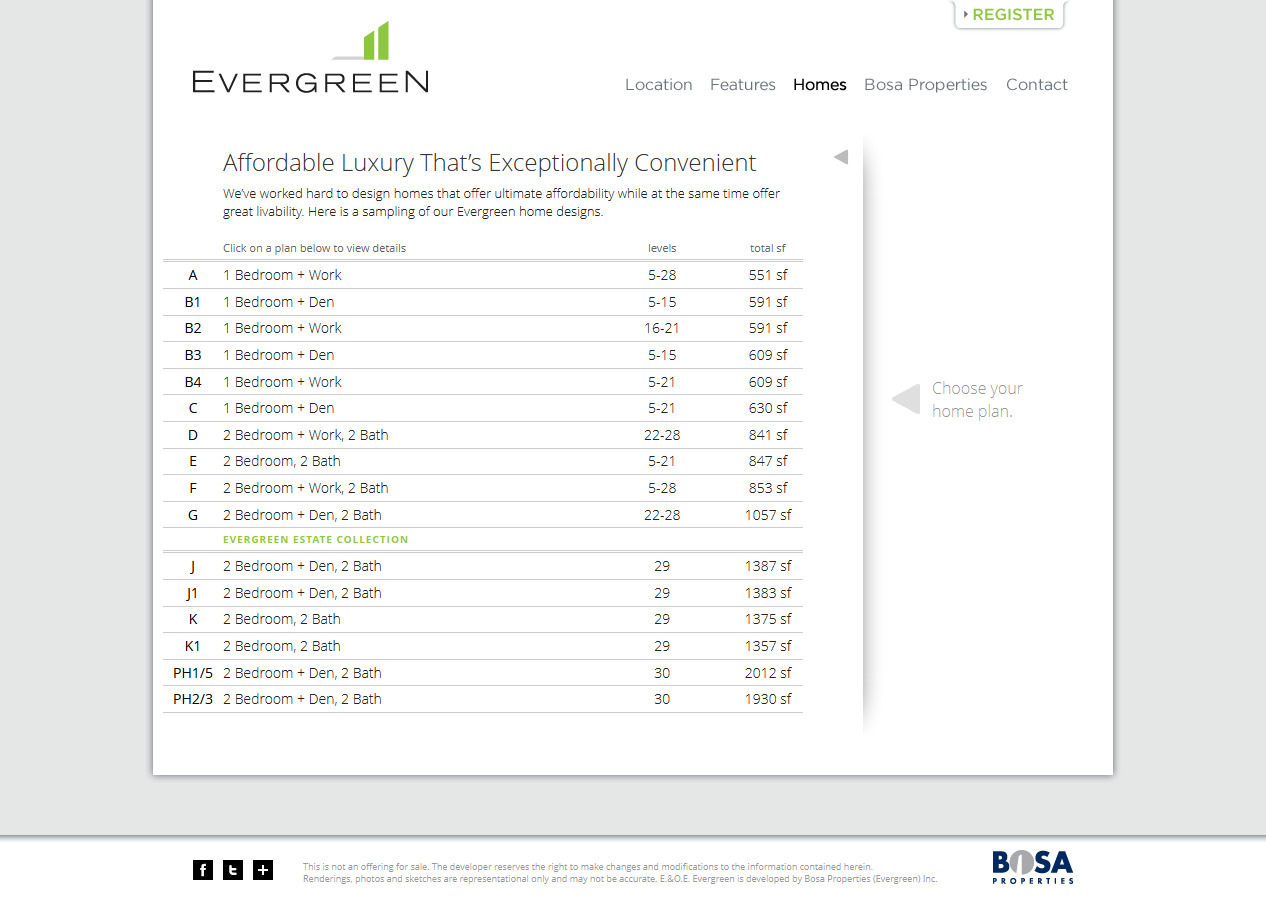Viewport: 1266px width, 900px height.
Task: Select plan B4 1 Bedroom + Work
Action: 483,382
